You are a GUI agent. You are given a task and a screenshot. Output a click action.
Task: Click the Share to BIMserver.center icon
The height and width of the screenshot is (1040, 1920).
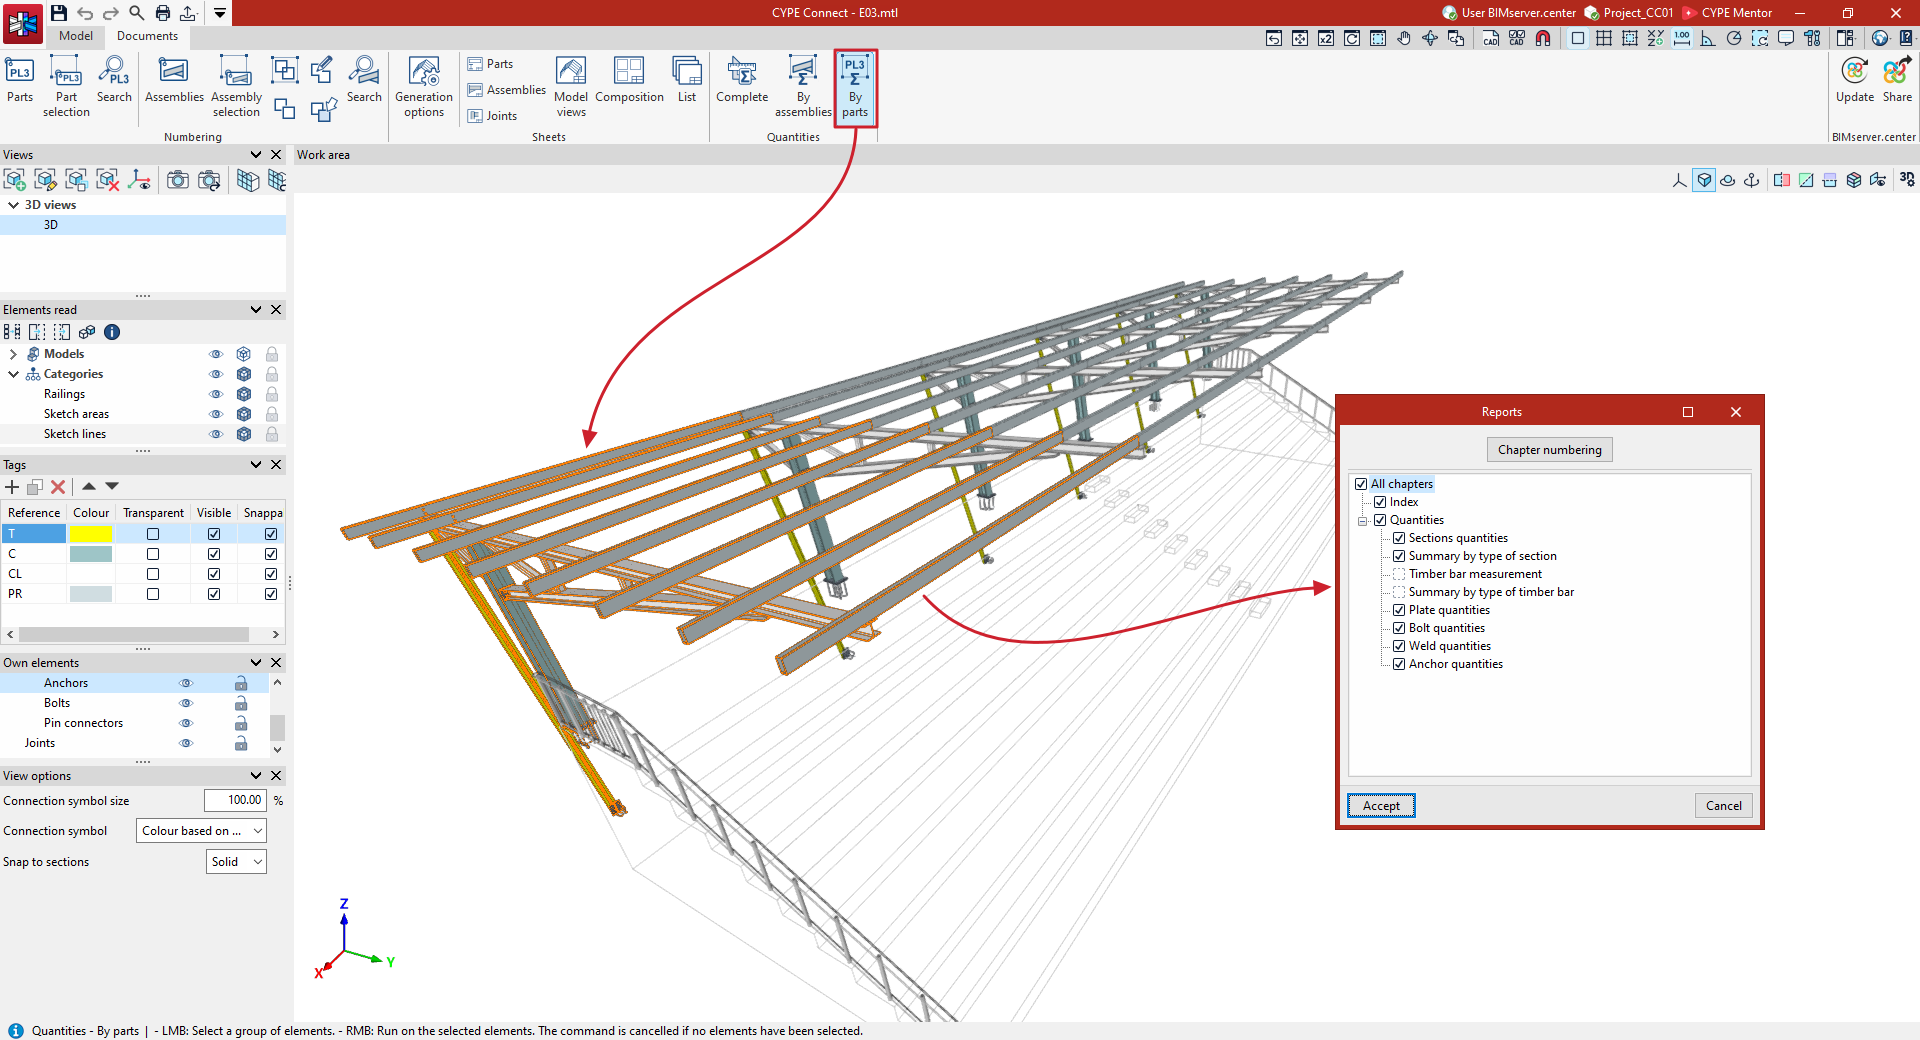pos(1897,81)
